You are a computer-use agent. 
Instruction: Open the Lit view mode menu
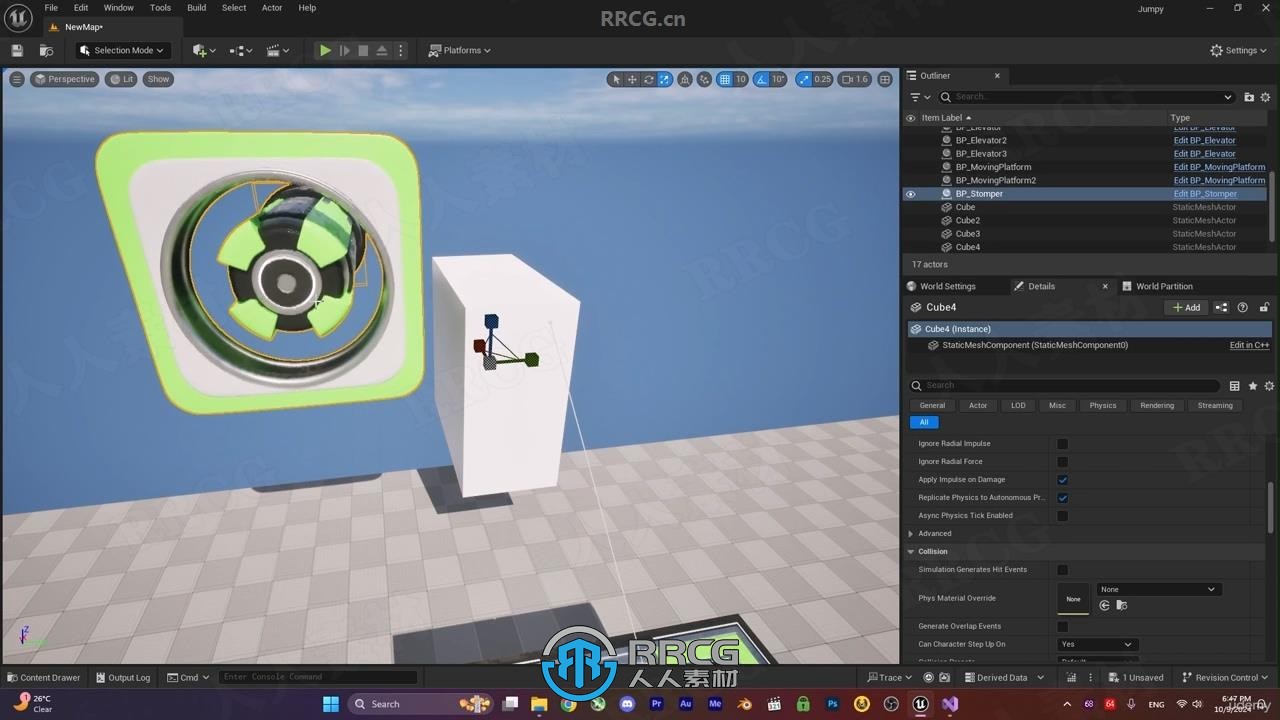click(x=122, y=79)
